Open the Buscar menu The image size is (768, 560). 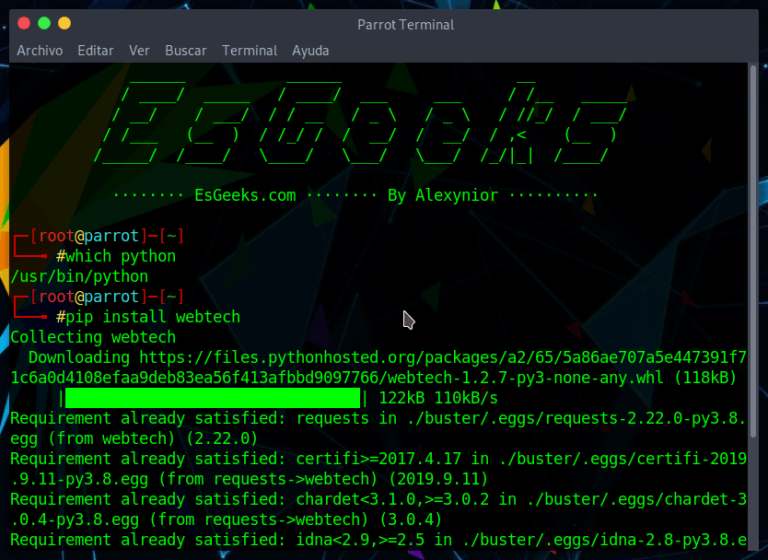tap(186, 50)
